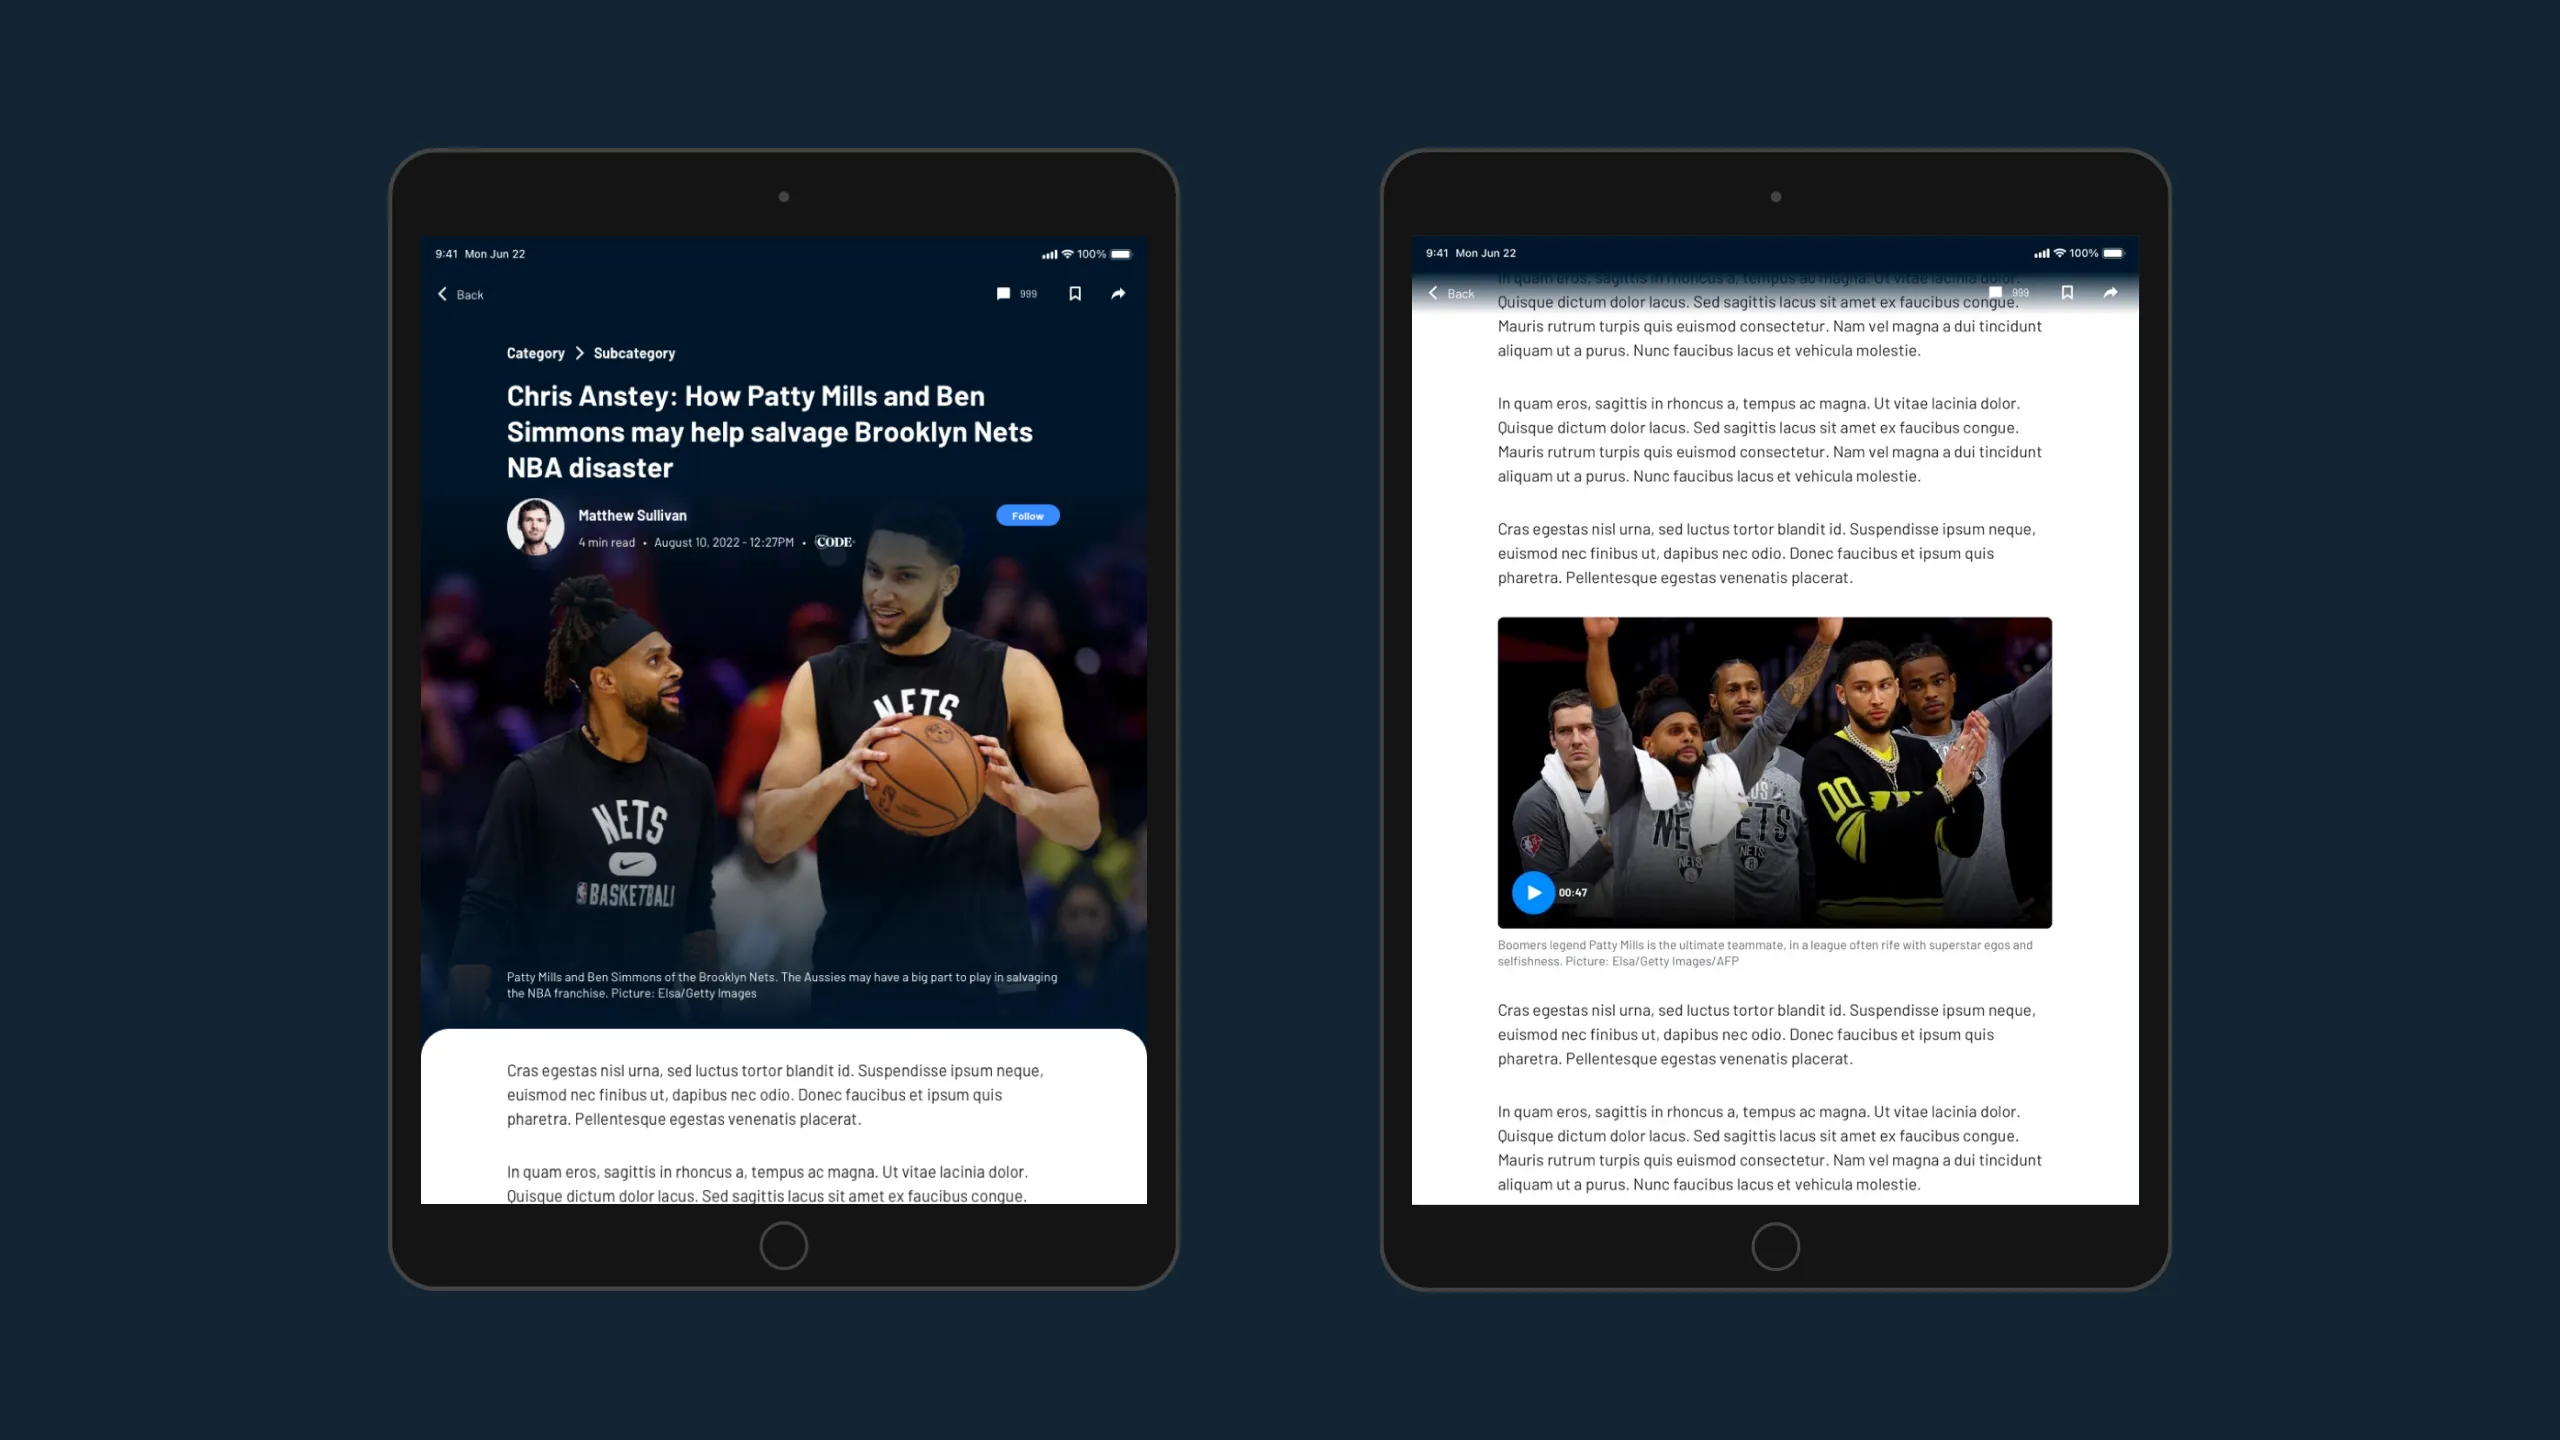Click Subcategory breadcrumb navigation link

pyautogui.click(x=635, y=352)
